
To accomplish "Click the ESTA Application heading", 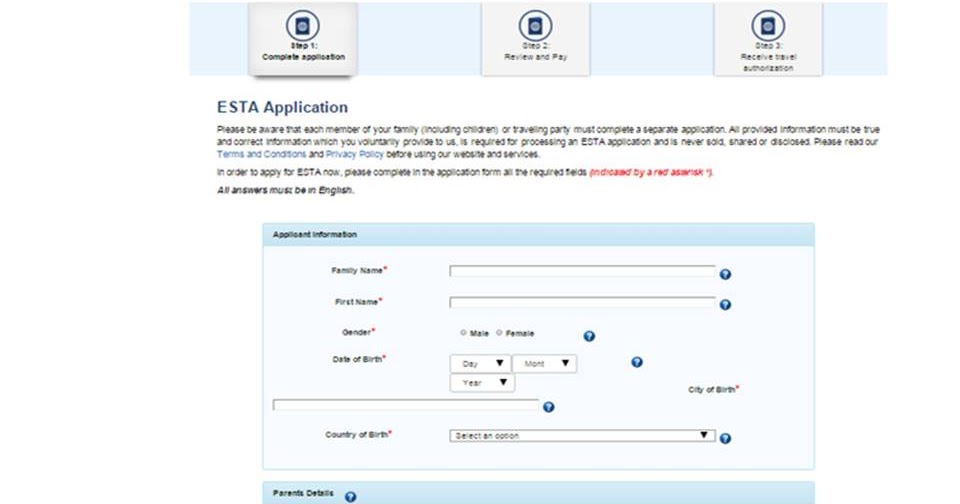I will pos(282,107).
